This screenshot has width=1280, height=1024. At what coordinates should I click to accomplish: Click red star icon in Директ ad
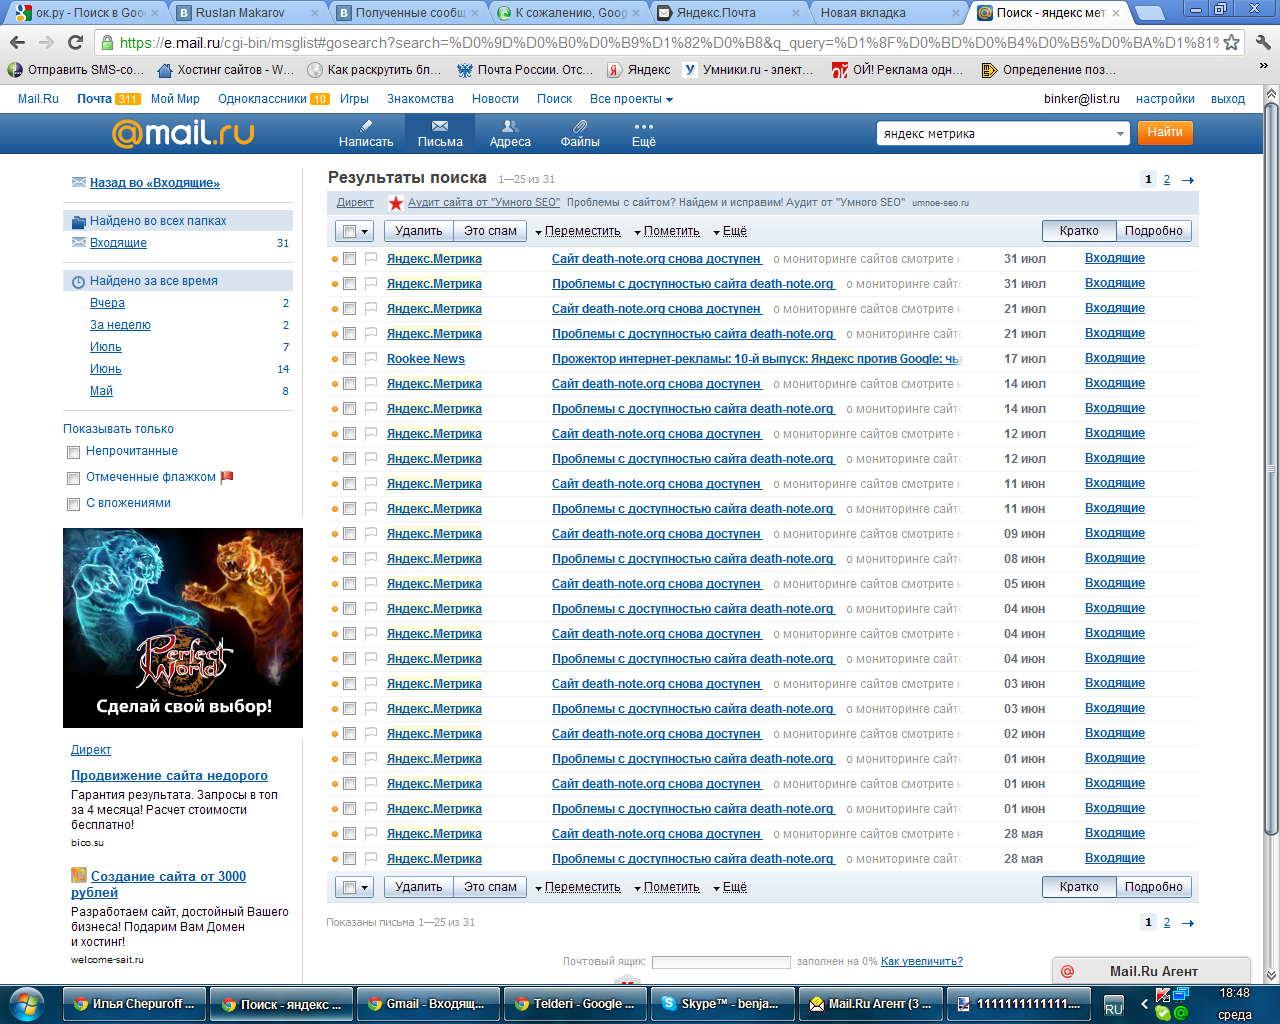[x=396, y=203]
